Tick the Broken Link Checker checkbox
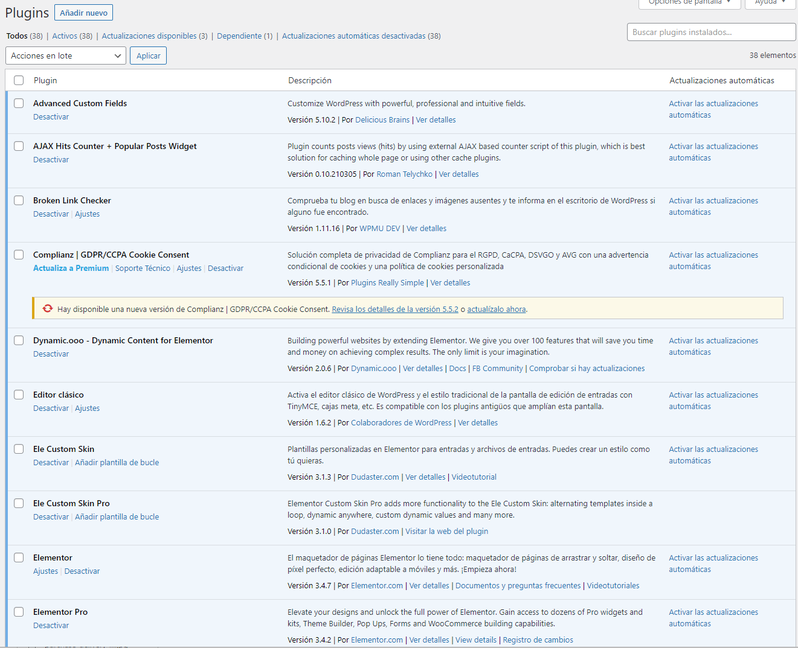 19,200
